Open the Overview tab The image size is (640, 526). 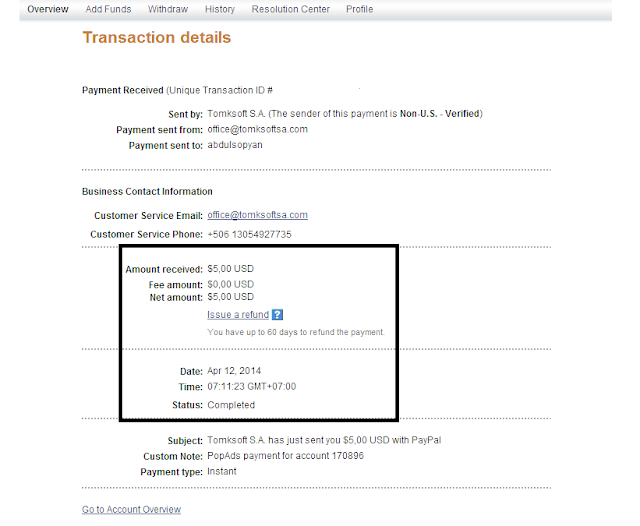(48, 9)
